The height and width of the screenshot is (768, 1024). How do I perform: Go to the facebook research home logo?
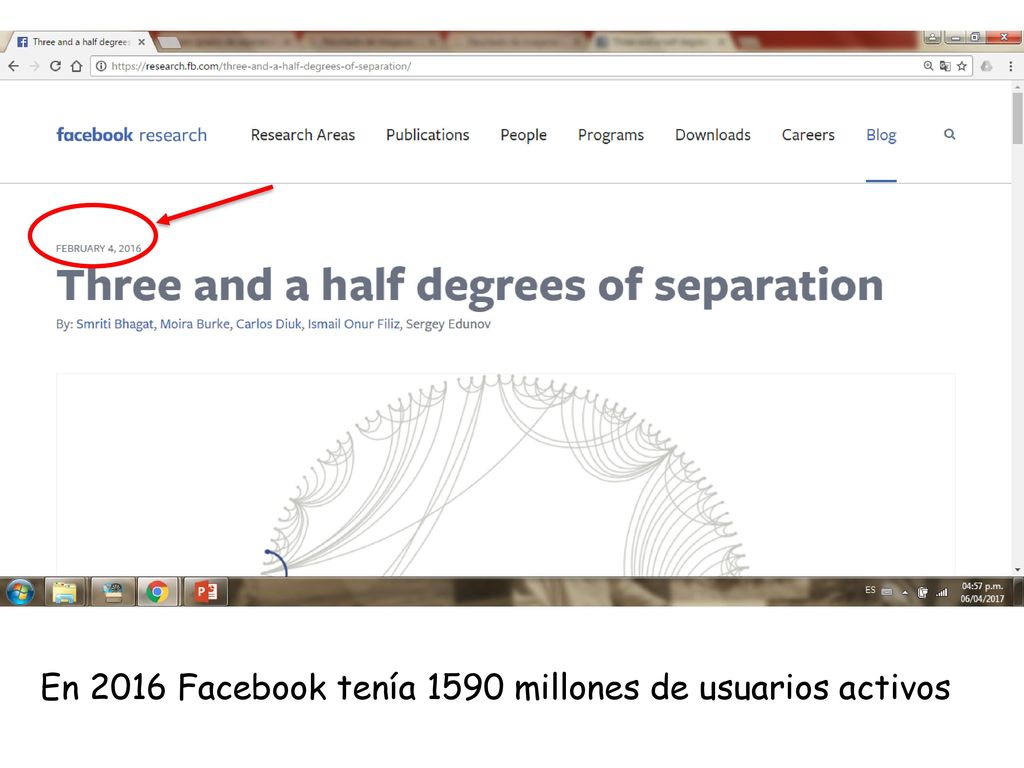click(x=131, y=135)
